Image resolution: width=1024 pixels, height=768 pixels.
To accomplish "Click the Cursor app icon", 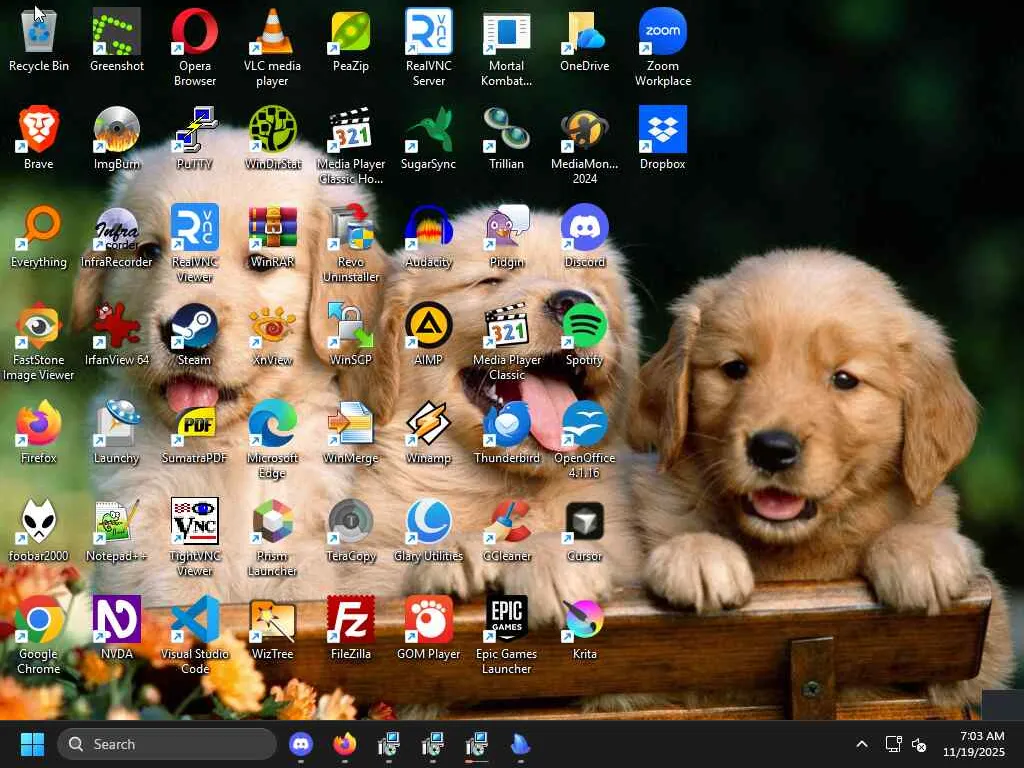I will click(x=584, y=530).
